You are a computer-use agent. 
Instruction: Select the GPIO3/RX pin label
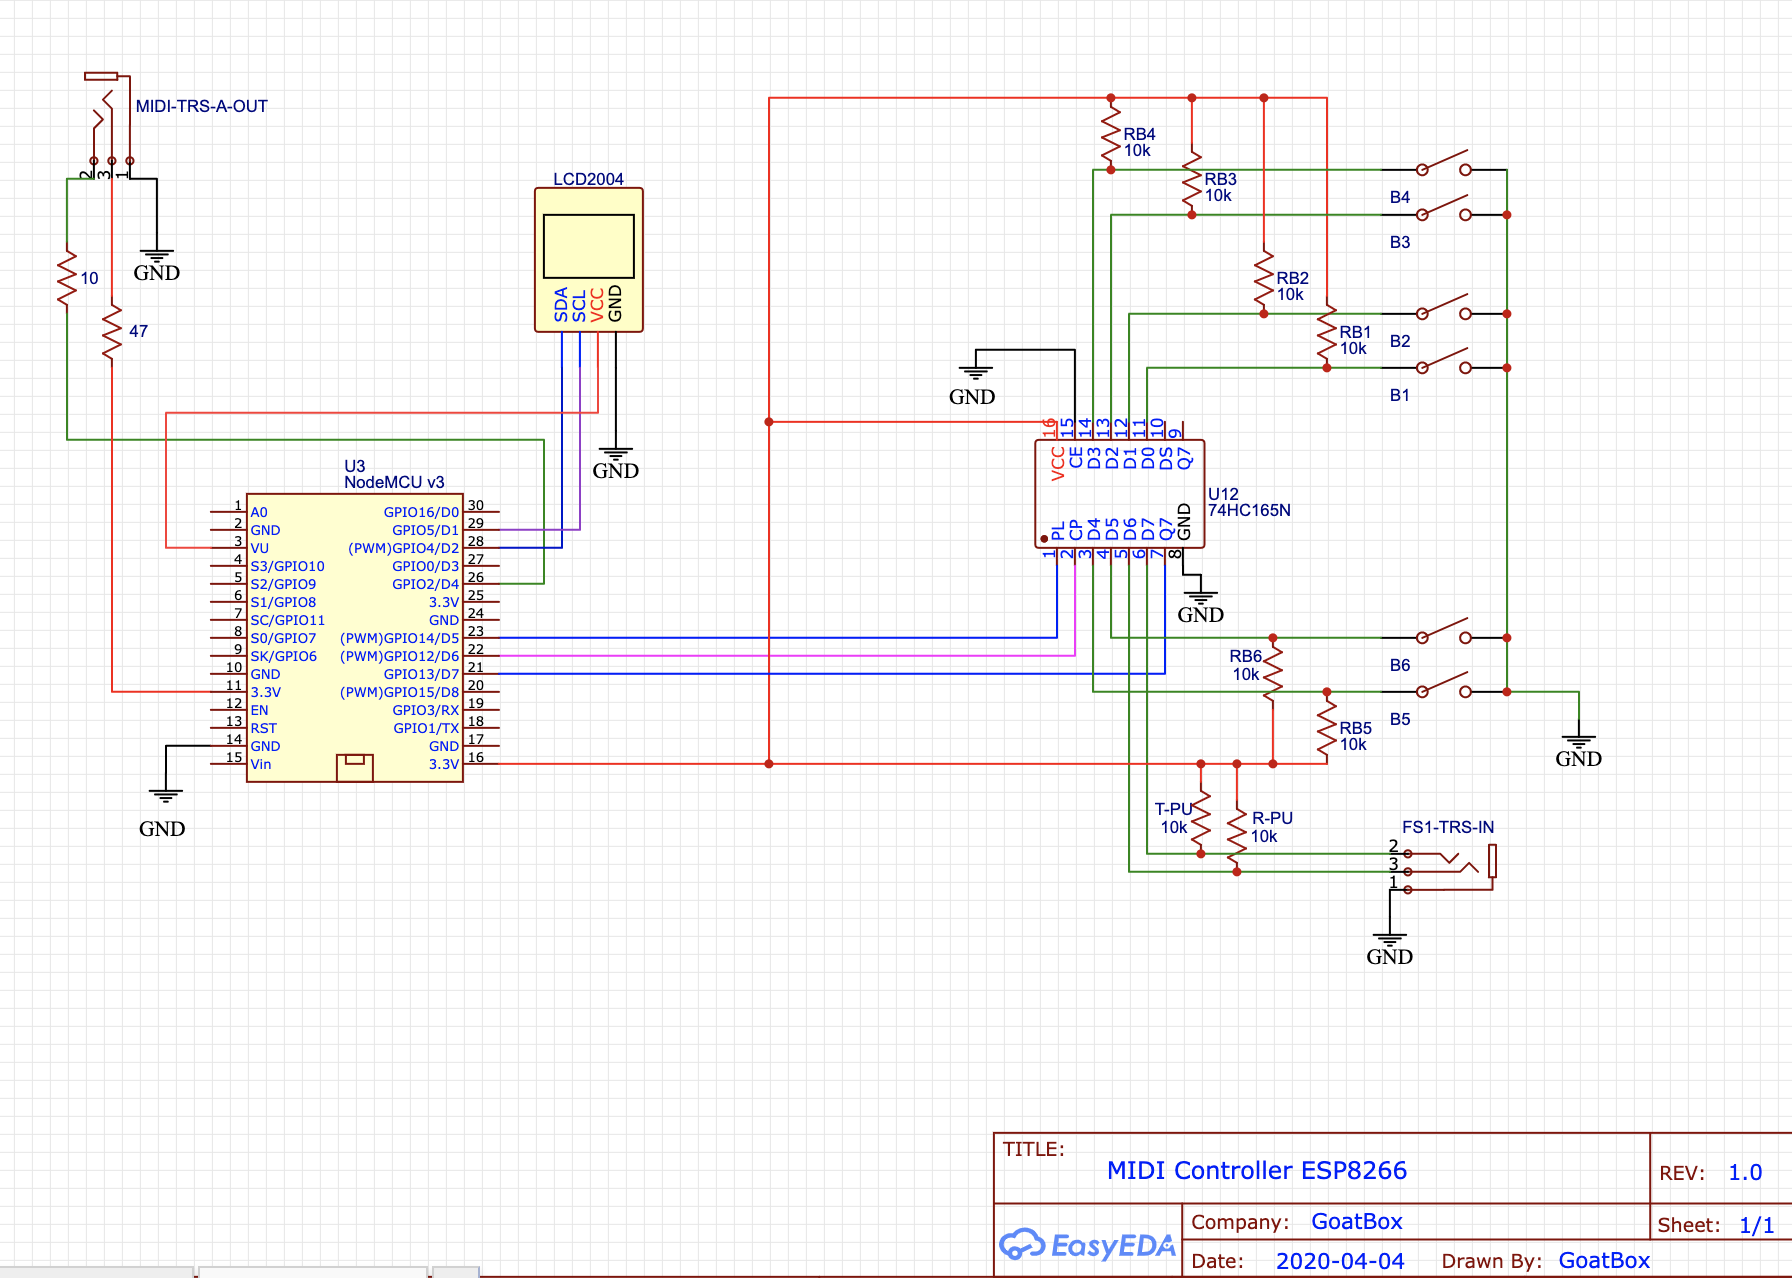(425, 710)
